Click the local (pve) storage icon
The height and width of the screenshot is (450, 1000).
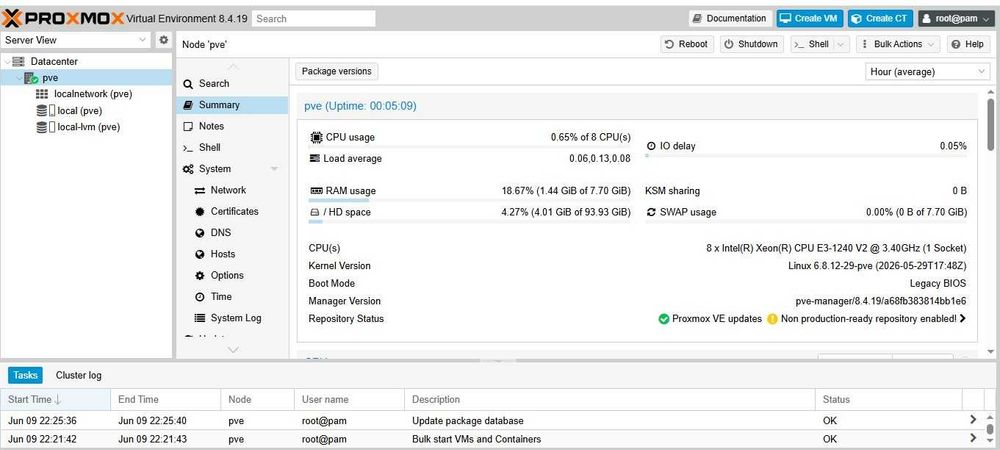pyautogui.click(x=46, y=110)
